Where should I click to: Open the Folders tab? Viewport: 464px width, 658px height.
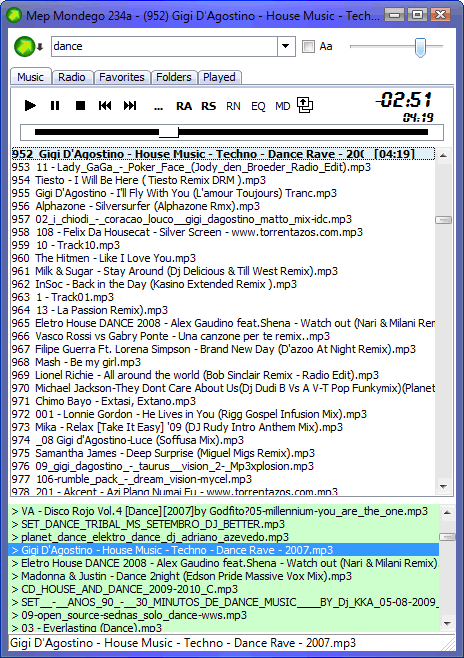[x=174, y=77]
